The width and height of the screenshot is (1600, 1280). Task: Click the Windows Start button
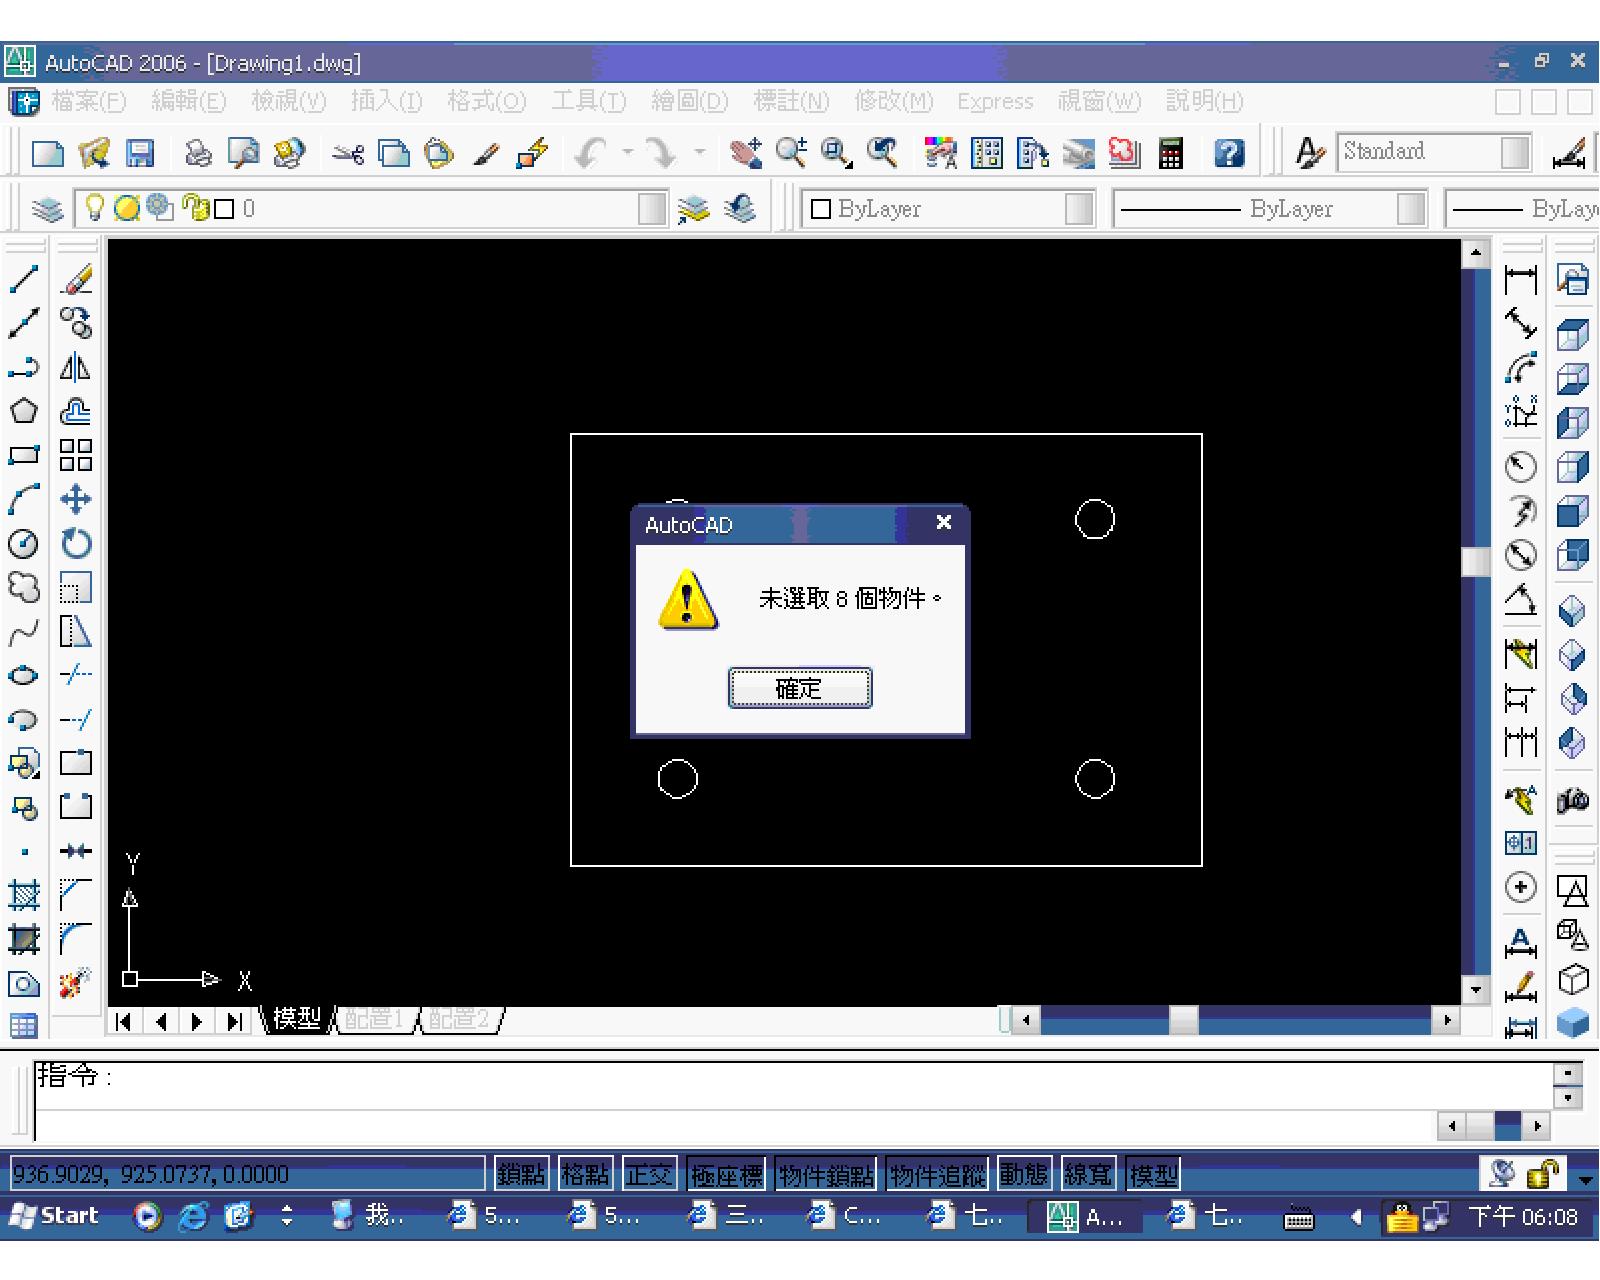(x=55, y=1216)
